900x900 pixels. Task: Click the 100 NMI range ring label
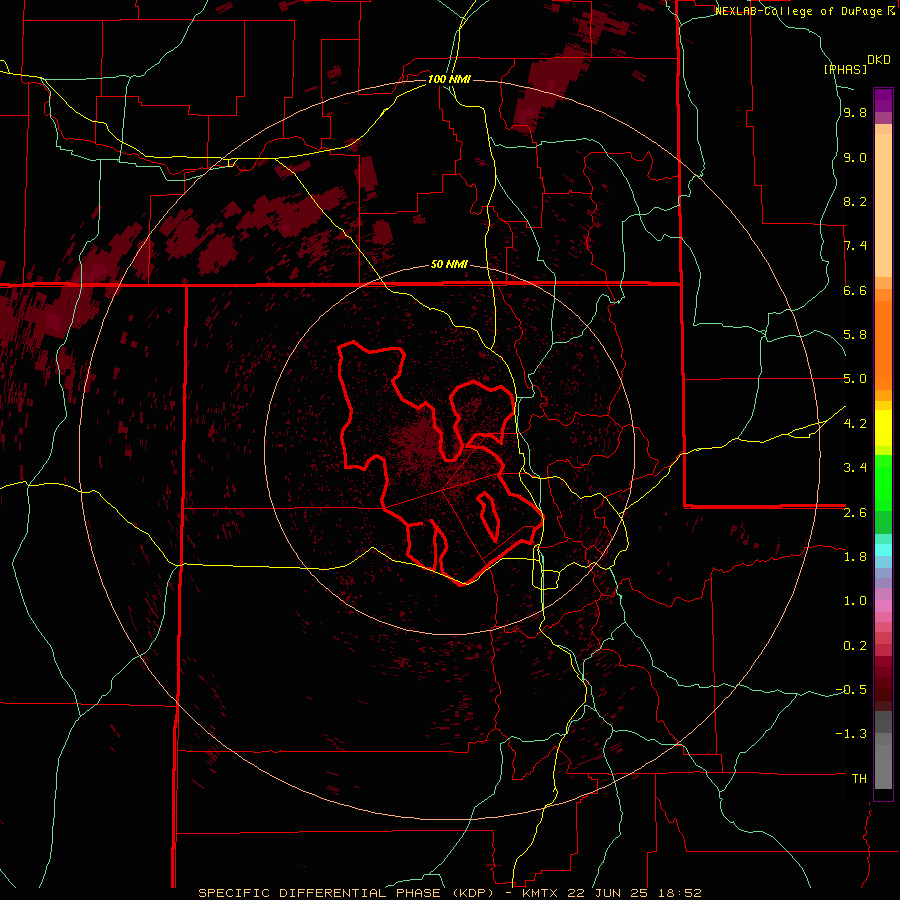tap(449, 79)
